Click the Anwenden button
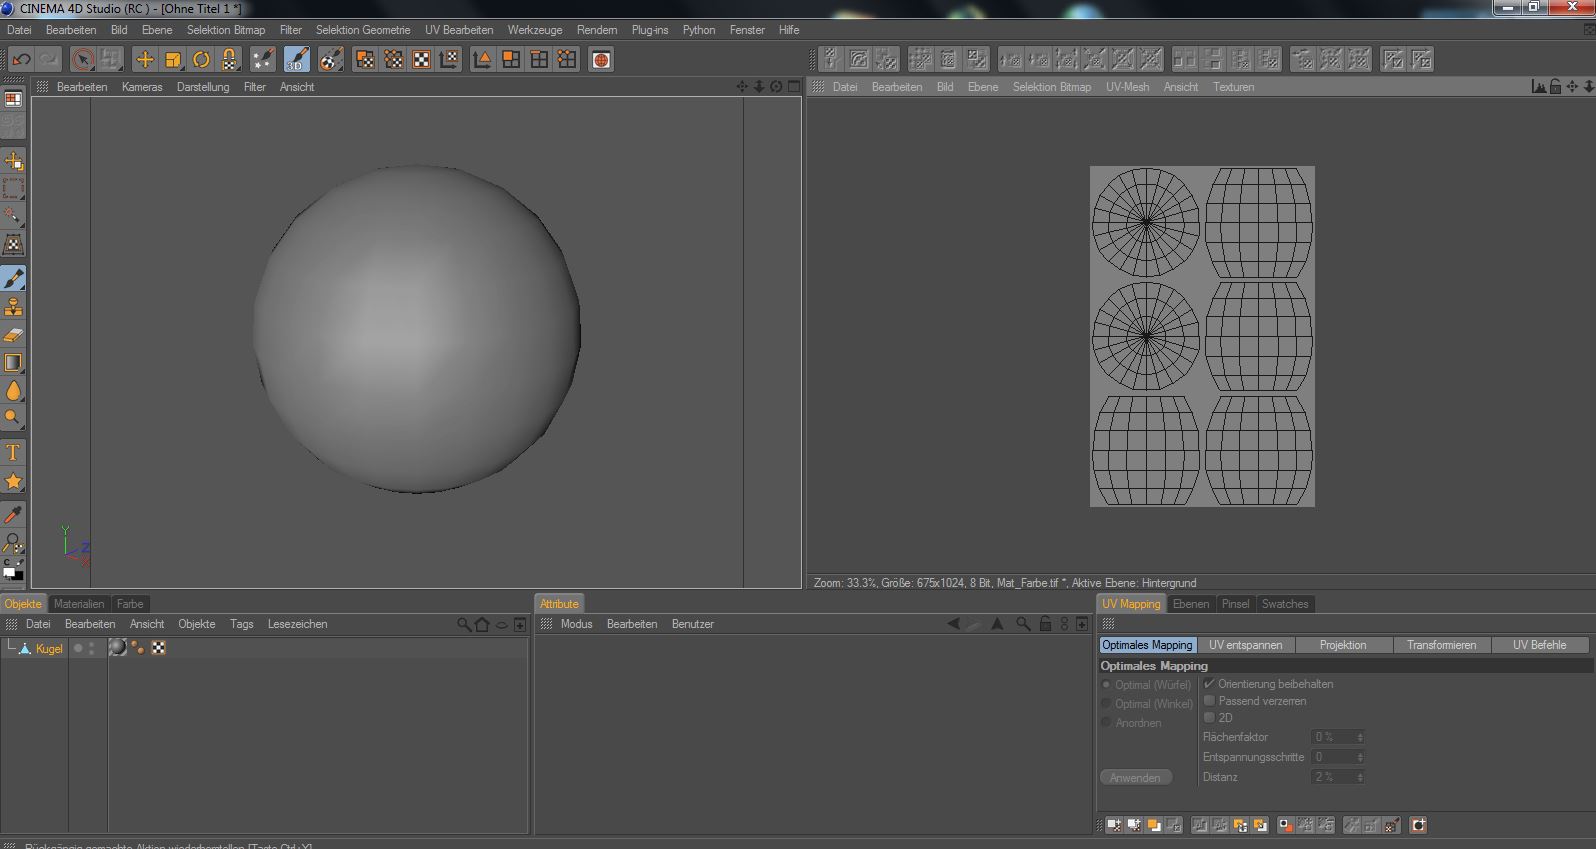This screenshot has height=849, width=1596. click(1135, 778)
